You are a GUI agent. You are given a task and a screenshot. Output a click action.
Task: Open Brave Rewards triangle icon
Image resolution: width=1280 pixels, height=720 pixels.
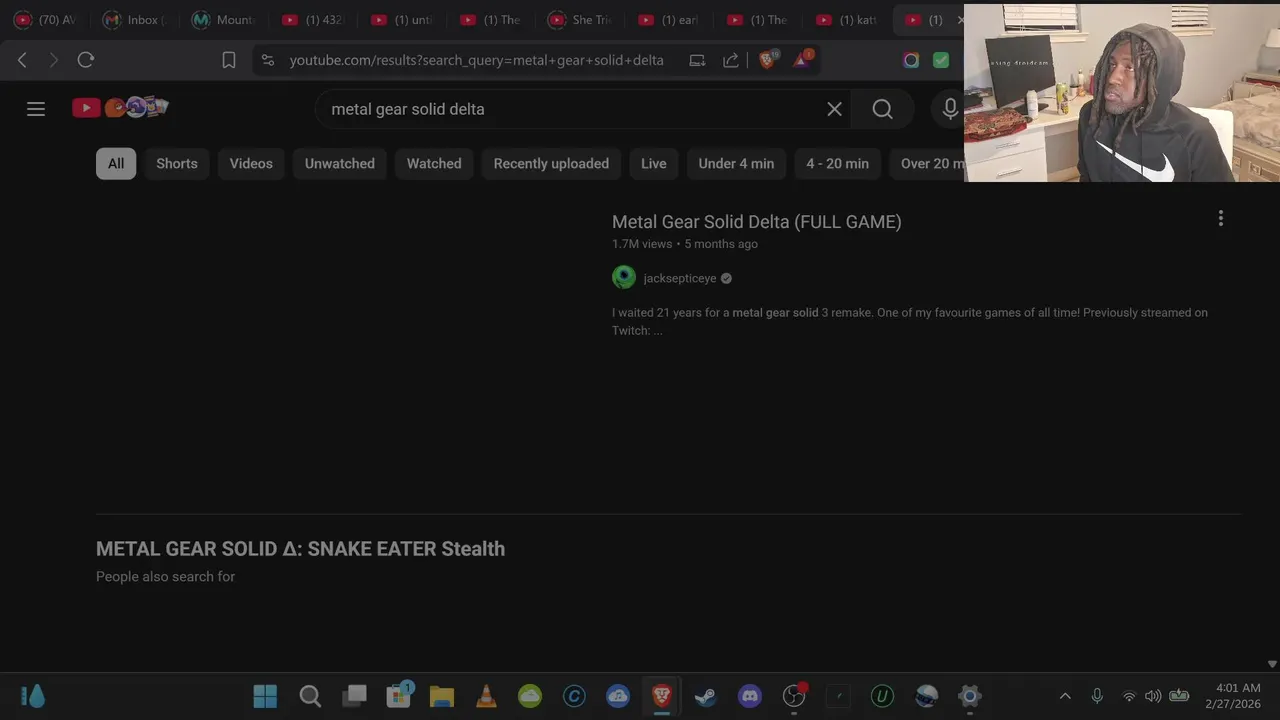[x=802, y=59]
